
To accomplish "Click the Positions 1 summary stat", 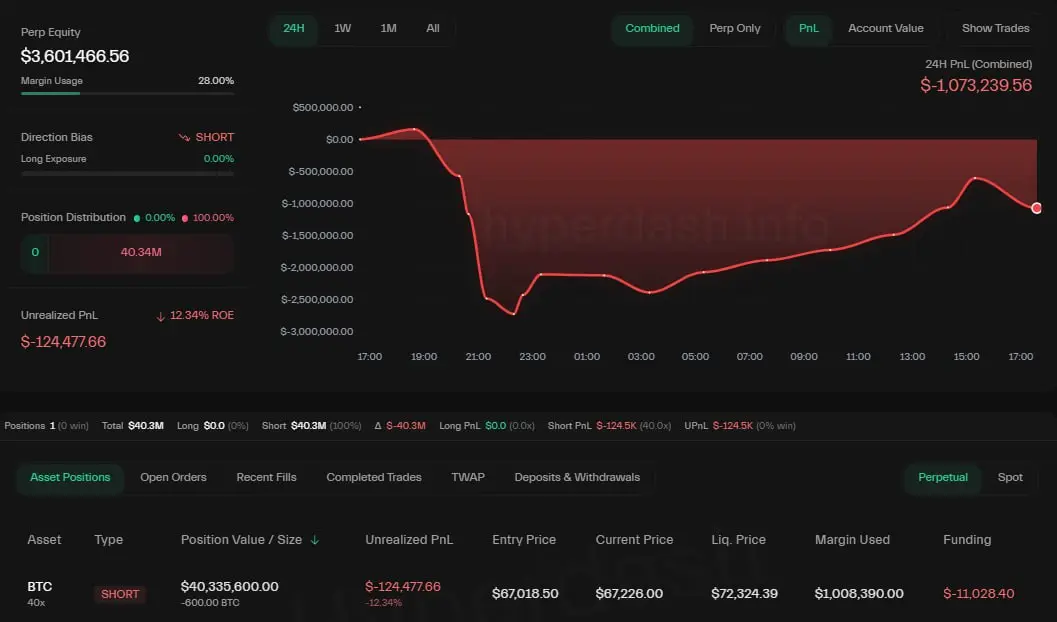I will tap(47, 426).
